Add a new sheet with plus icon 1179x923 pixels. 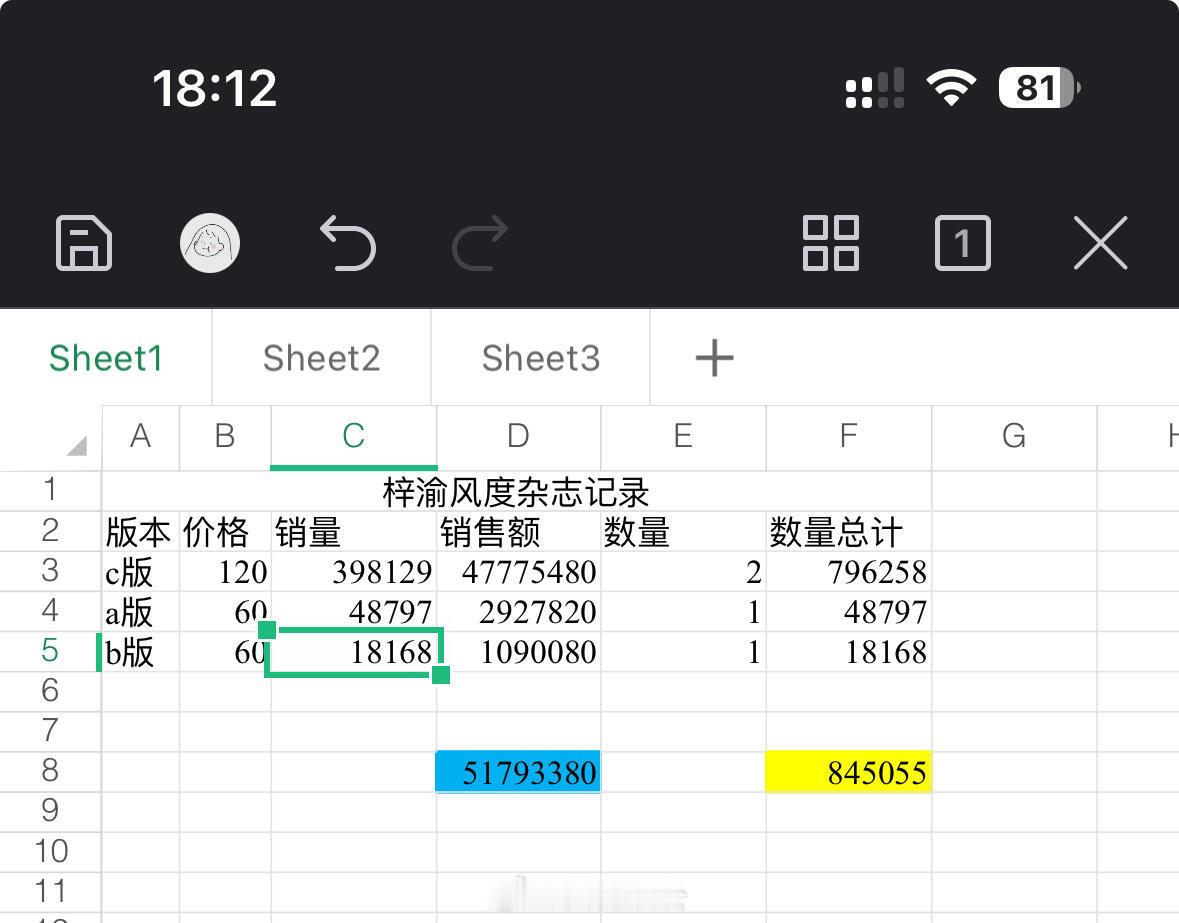(x=714, y=358)
